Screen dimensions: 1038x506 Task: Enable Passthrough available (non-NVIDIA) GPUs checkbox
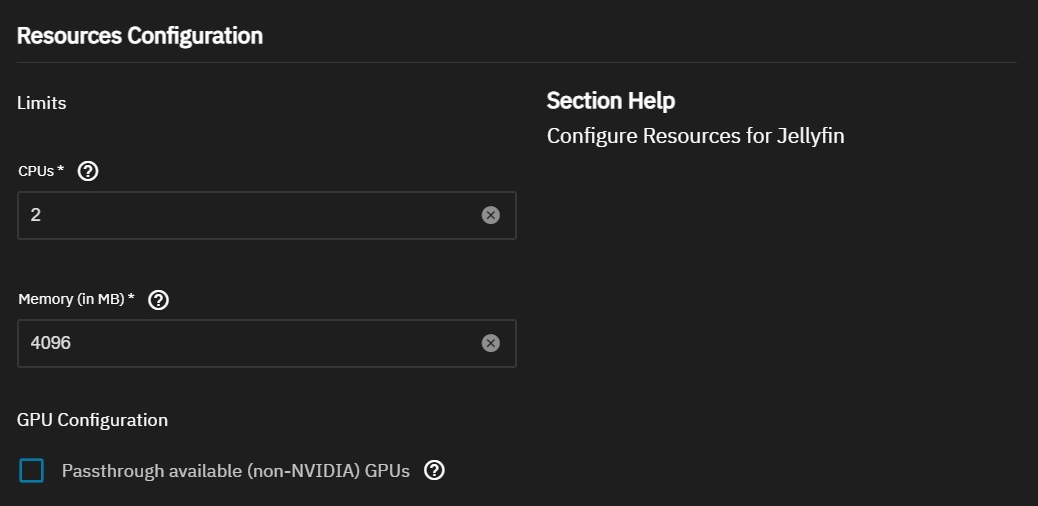(x=32, y=470)
